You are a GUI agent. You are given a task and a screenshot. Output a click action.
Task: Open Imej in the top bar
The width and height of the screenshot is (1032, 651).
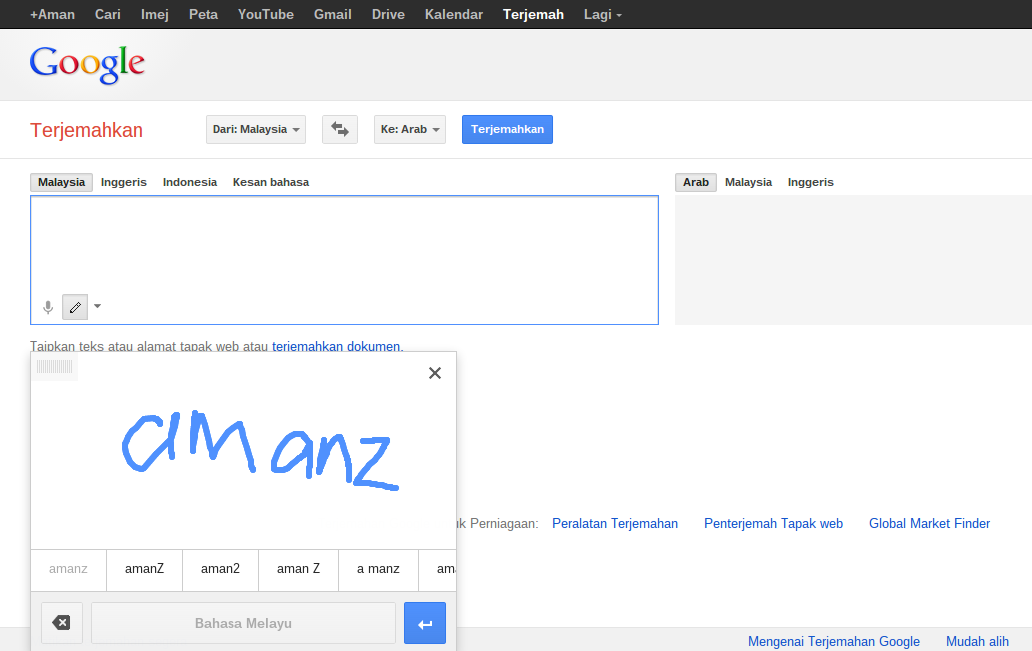[x=155, y=14]
